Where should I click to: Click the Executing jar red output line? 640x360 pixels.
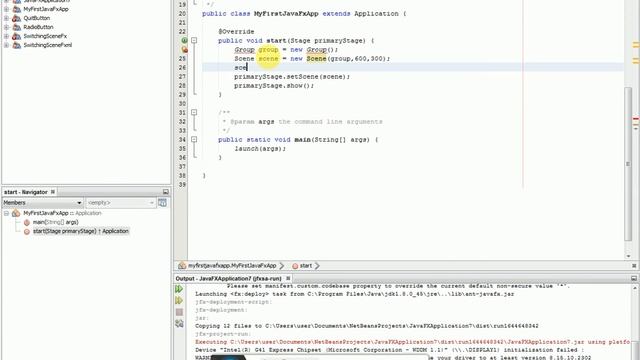412,342
